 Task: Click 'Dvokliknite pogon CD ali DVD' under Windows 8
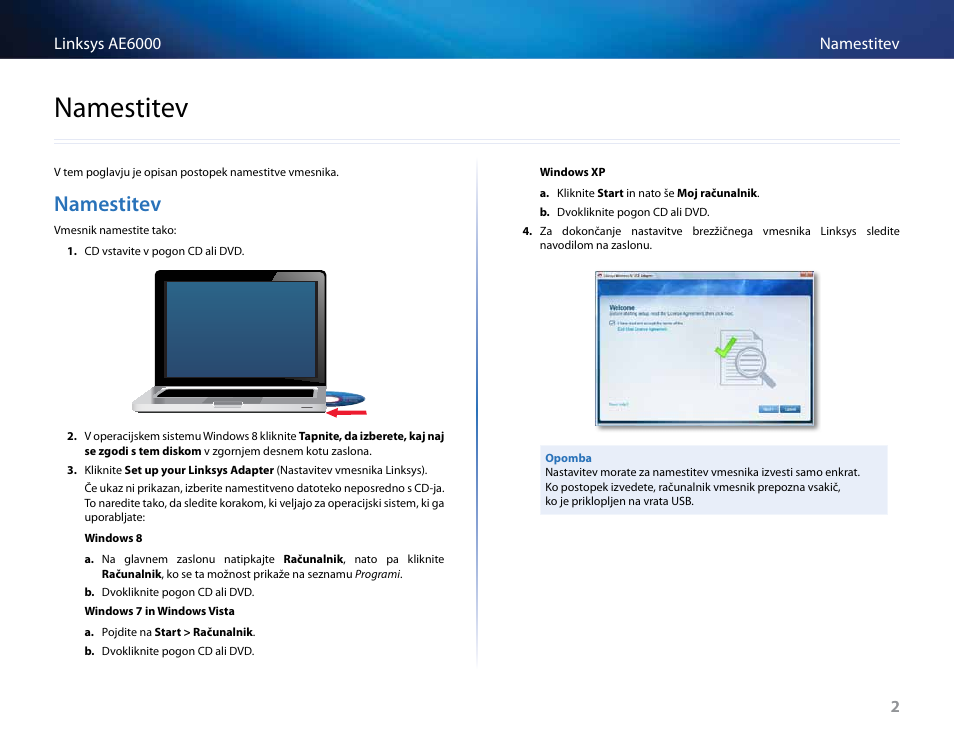click(178, 592)
